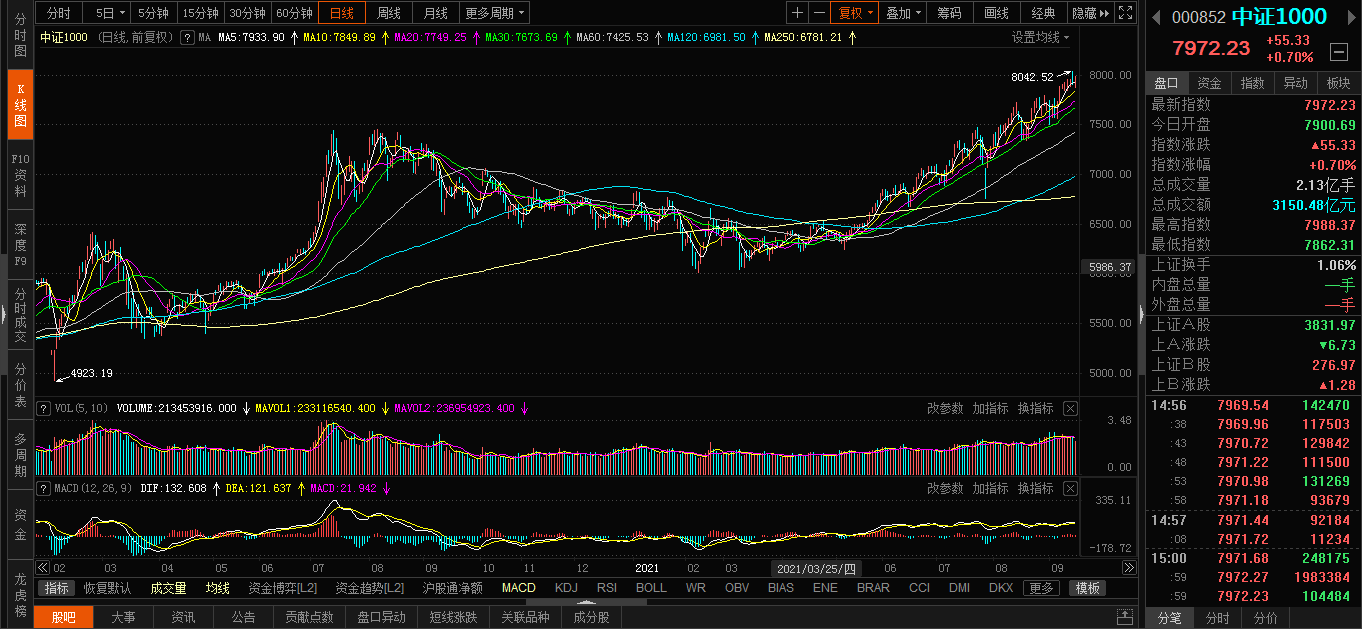The width and height of the screenshot is (1362, 629).
Task: Toggle the 均线 moving average overlay
Action: click(x=217, y=588)
